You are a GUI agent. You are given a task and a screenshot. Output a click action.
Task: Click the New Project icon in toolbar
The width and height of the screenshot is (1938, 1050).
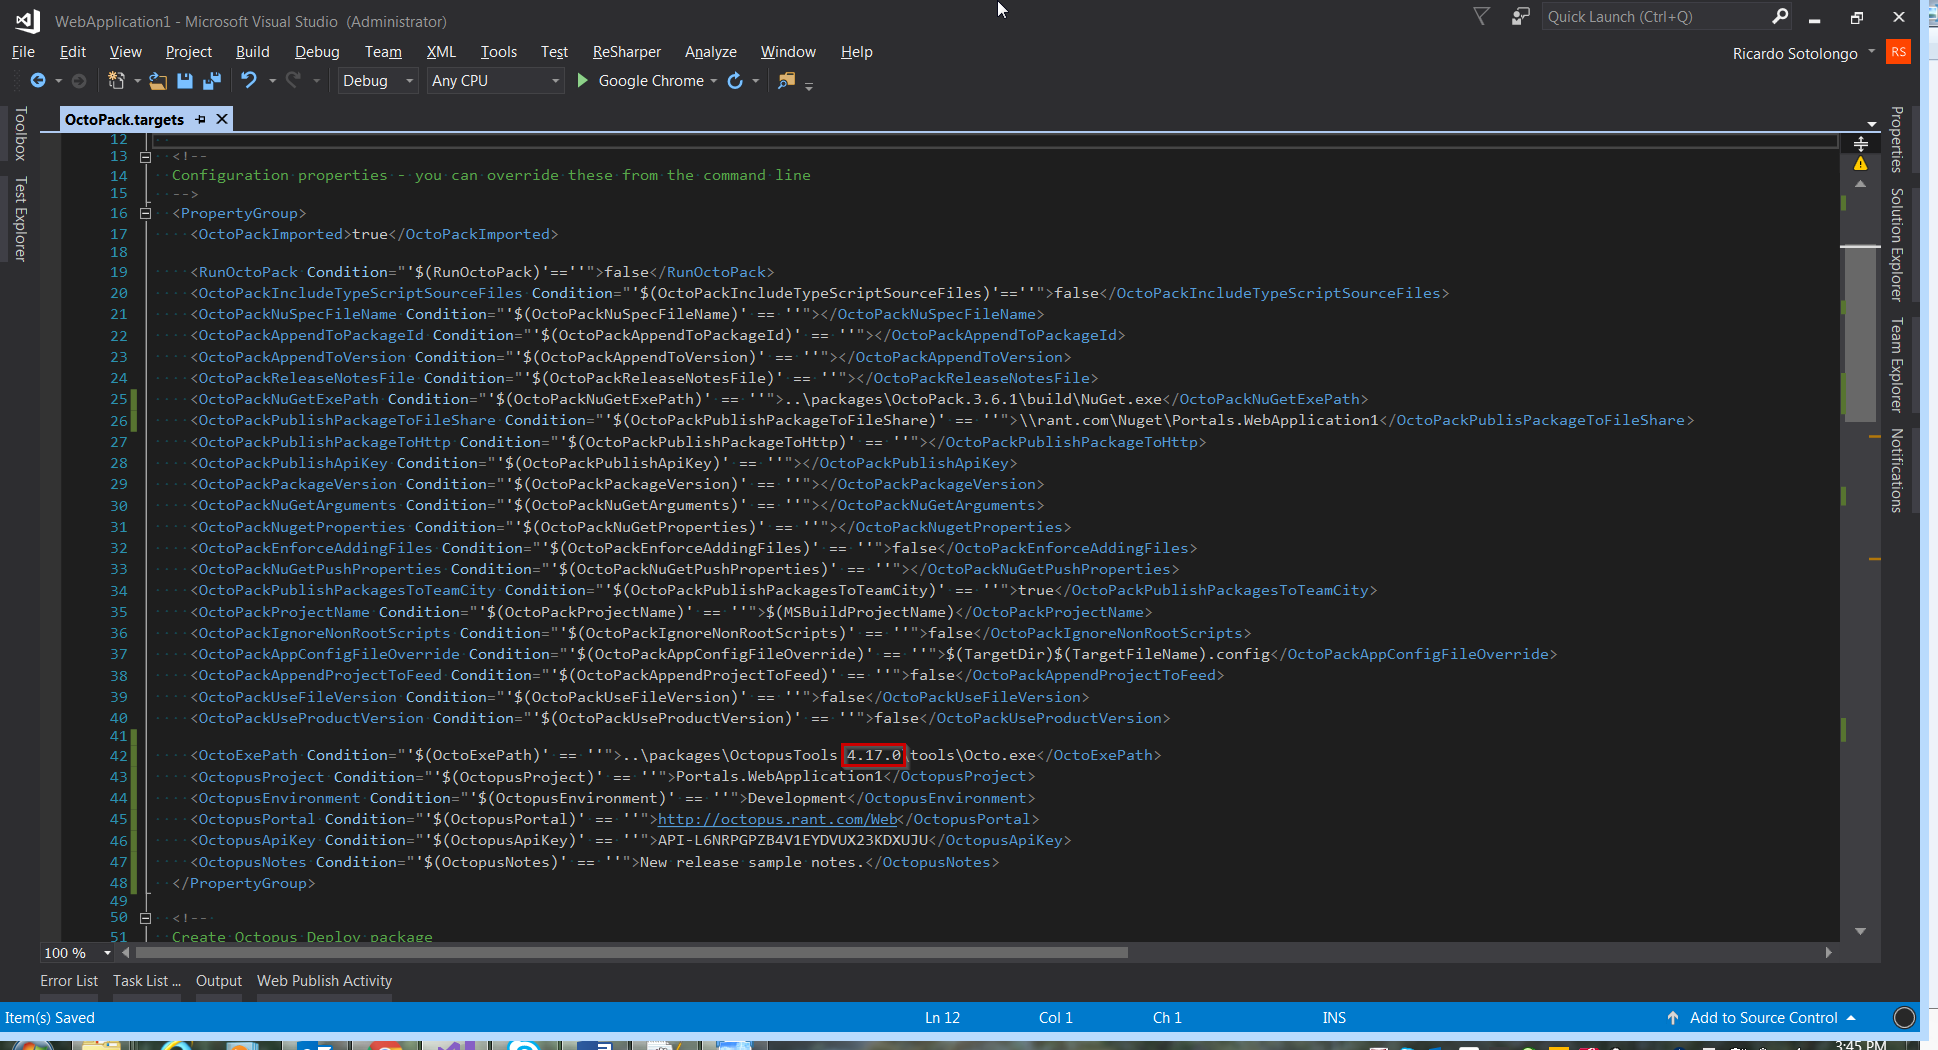pos(117,81)
